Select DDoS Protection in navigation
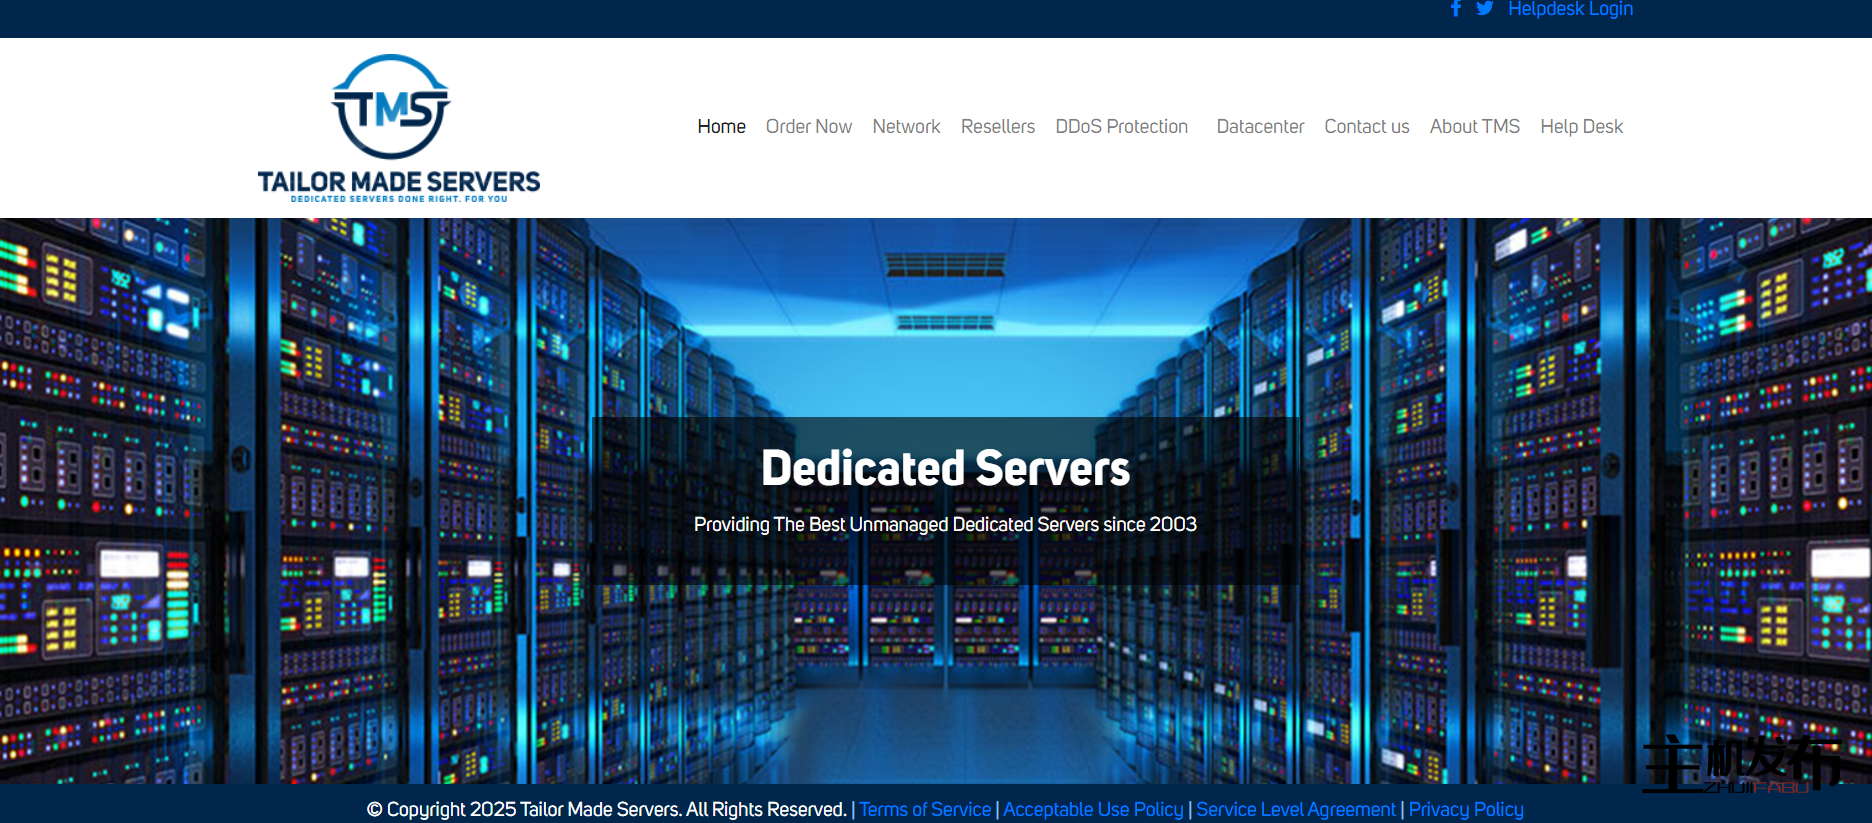Image resolution: width=1872 pixels, height=823 pixels. pos(1121,127)
